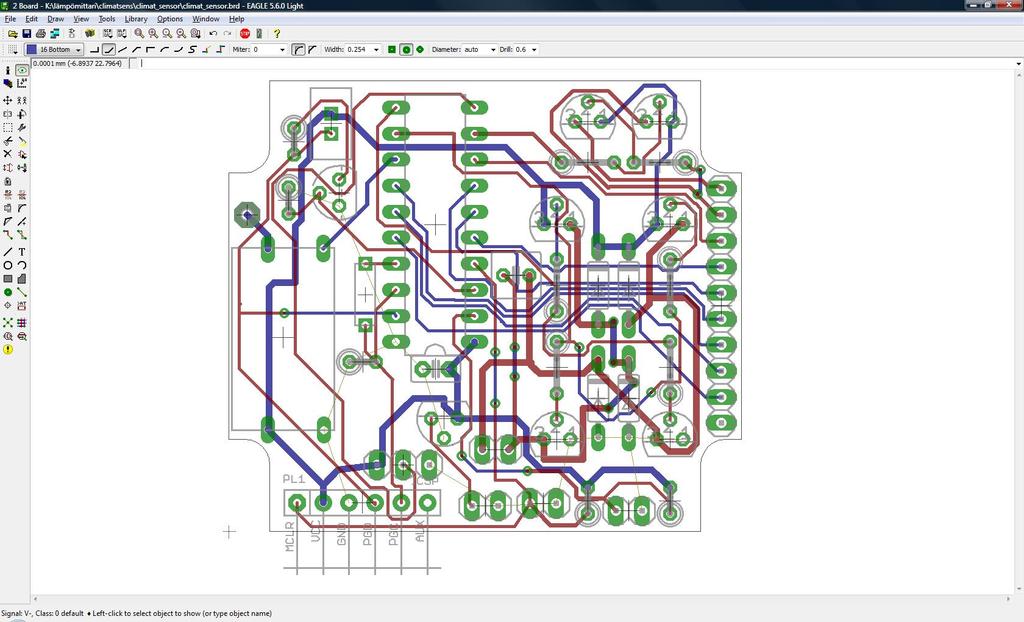1024x622 pixels.
Task: Click the Delete X tool
Action: (x=8, y=154)
